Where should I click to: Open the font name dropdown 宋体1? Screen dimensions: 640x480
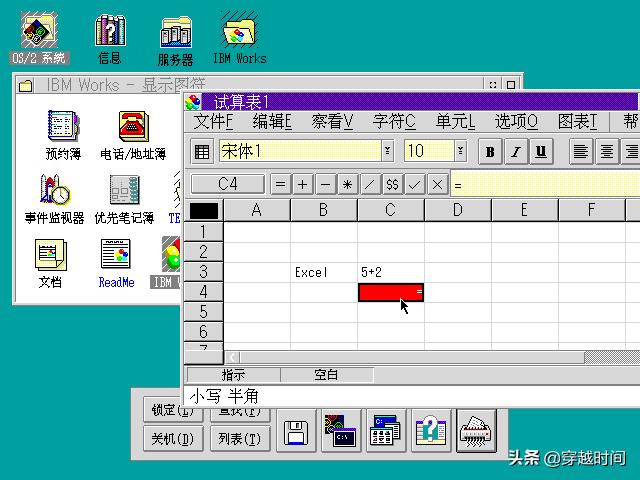388,151
